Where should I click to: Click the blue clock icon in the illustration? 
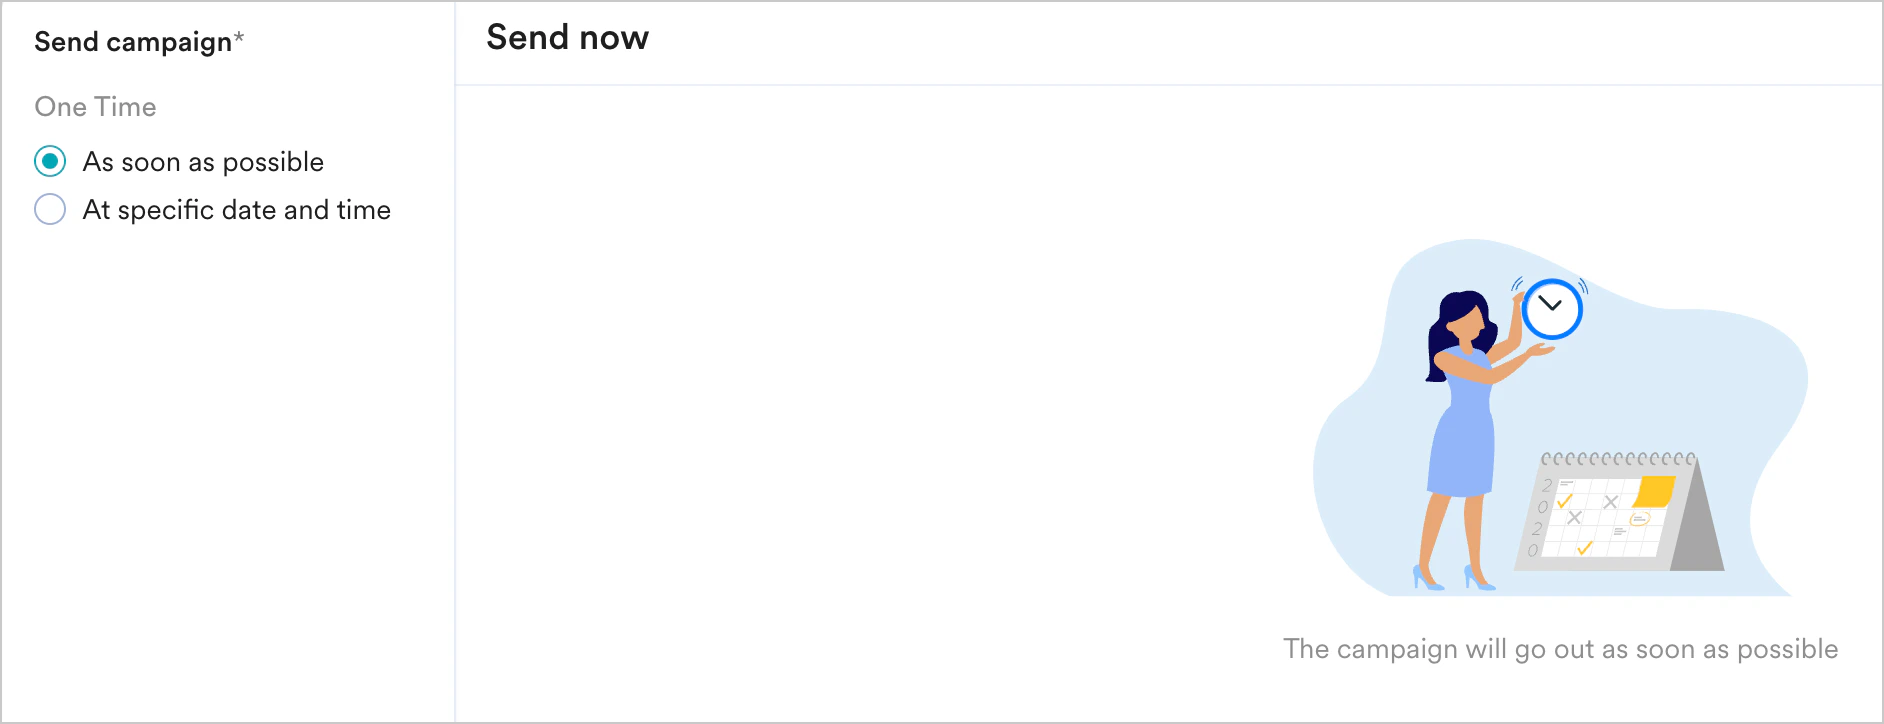[1552, 309]
